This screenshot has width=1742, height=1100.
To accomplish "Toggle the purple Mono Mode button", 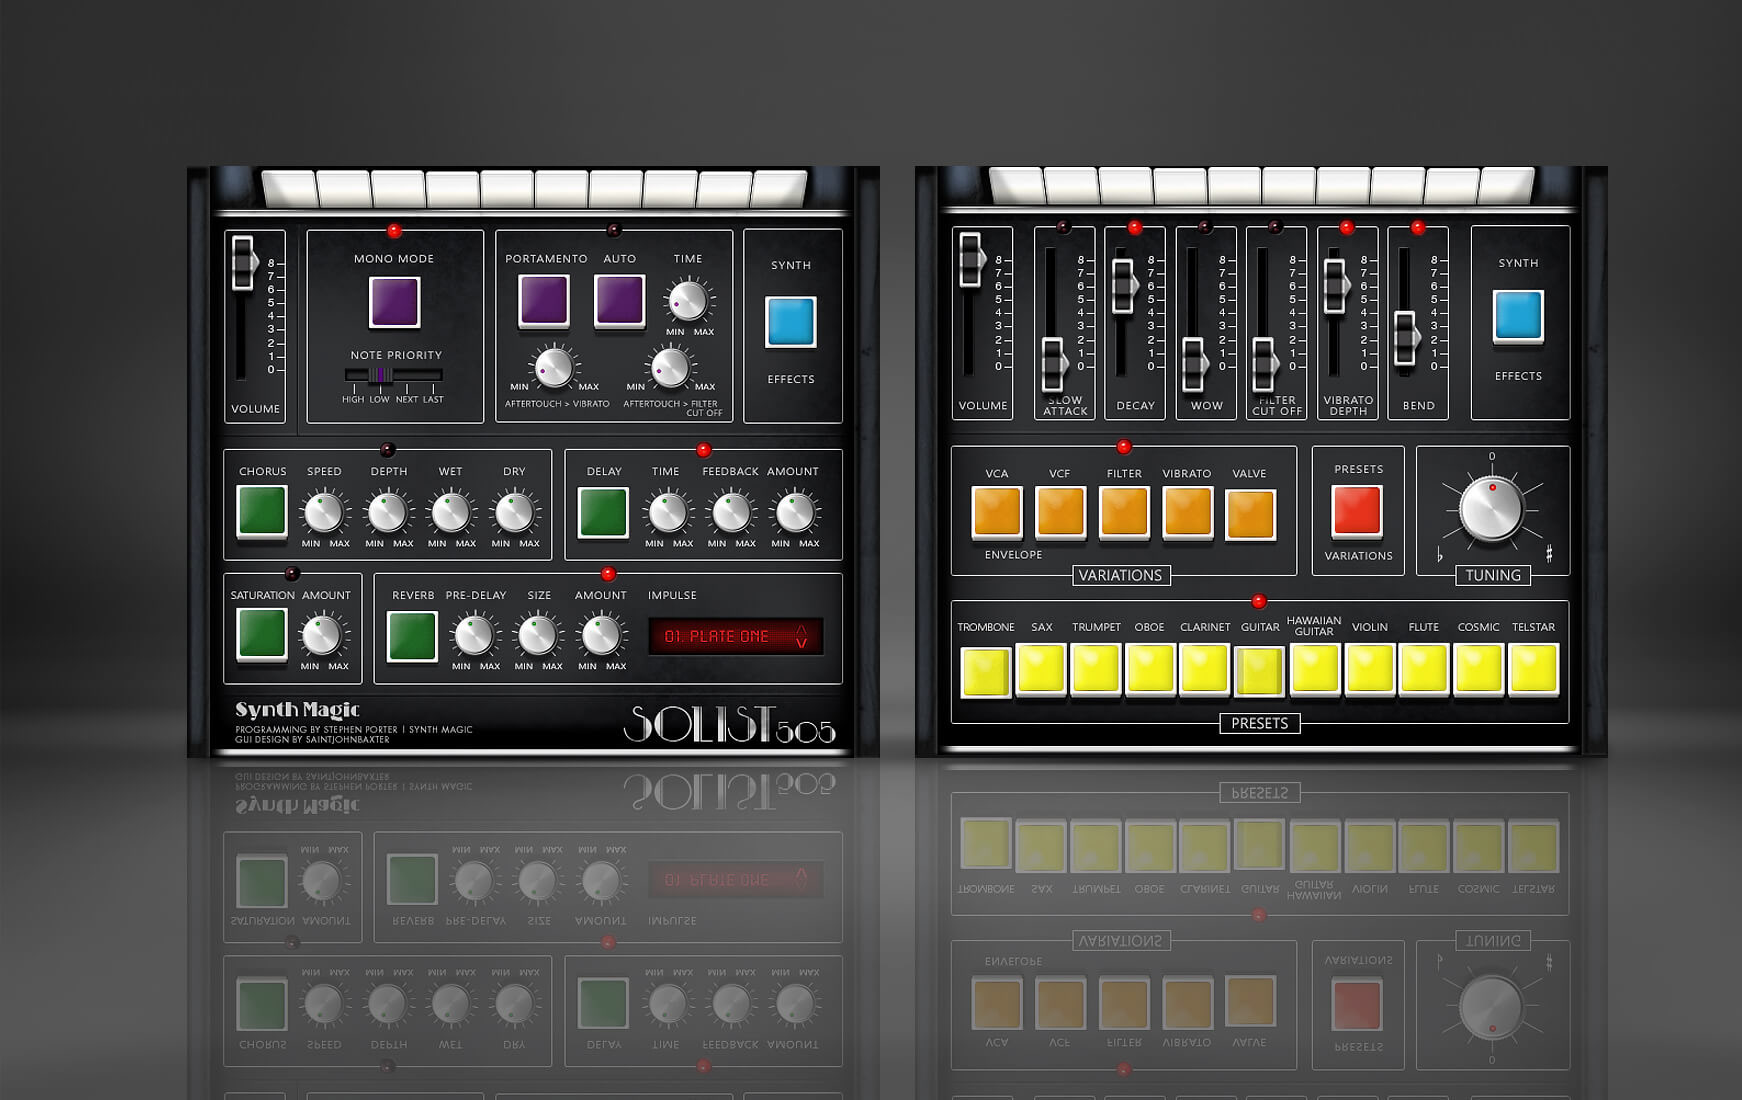I will coord(394,302).
